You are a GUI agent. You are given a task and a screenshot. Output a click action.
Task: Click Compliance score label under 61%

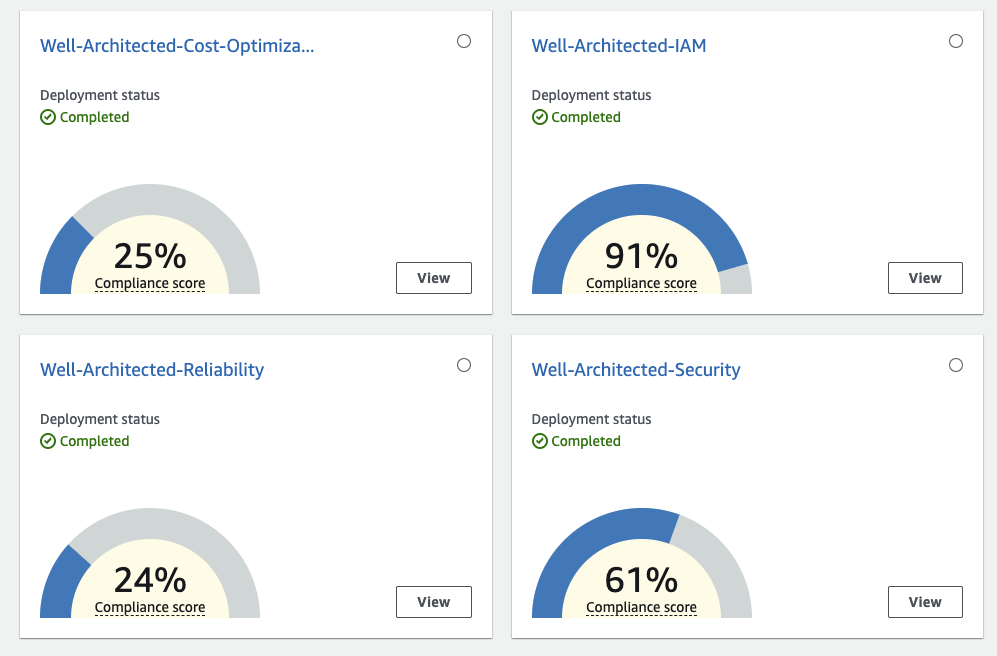(641, 607)
